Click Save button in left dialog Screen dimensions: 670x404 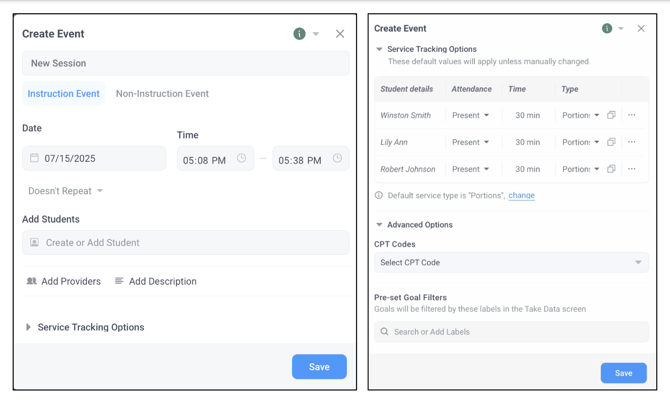319,367
